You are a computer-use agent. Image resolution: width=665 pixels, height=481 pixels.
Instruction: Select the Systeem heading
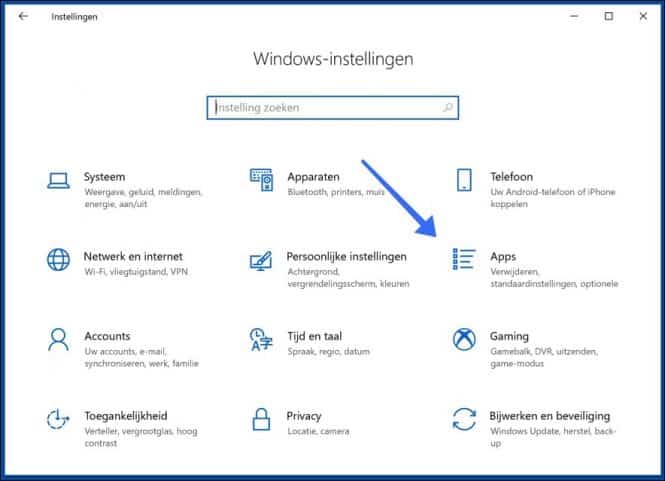(104, 177)
